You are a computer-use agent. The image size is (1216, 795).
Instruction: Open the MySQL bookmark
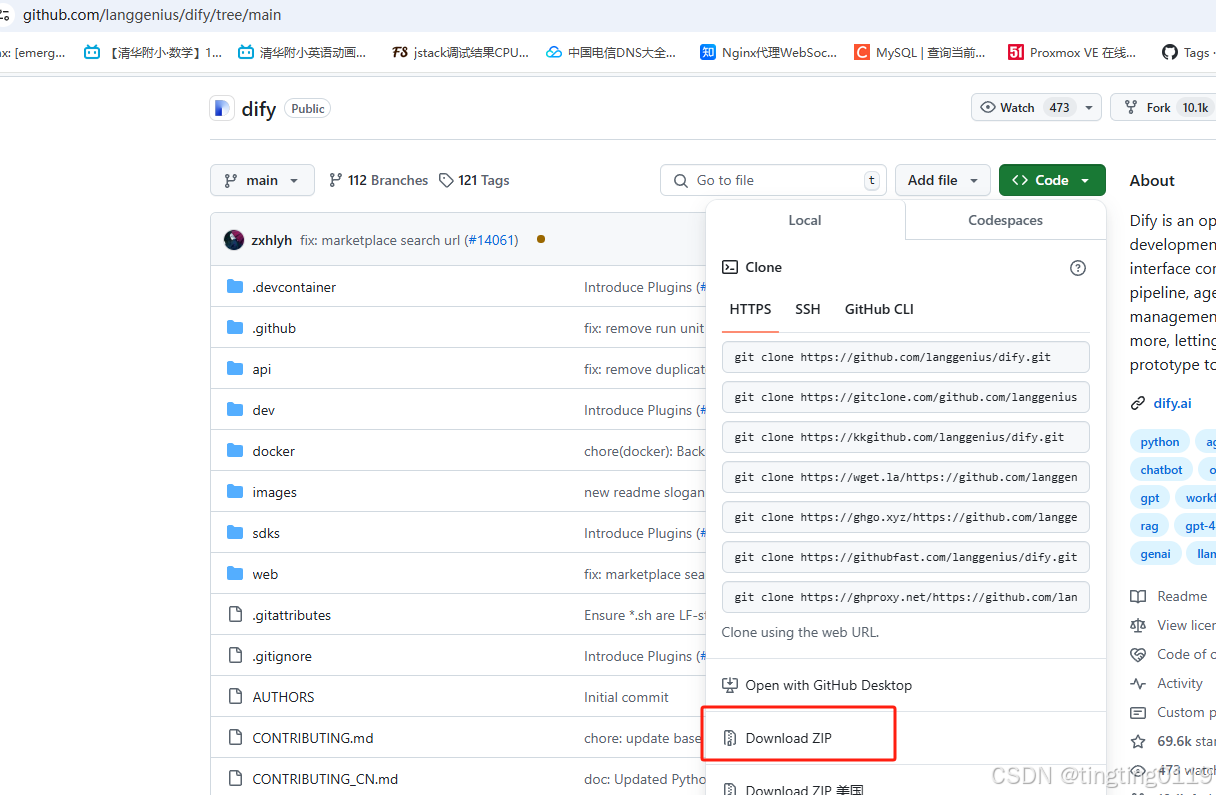919,52
